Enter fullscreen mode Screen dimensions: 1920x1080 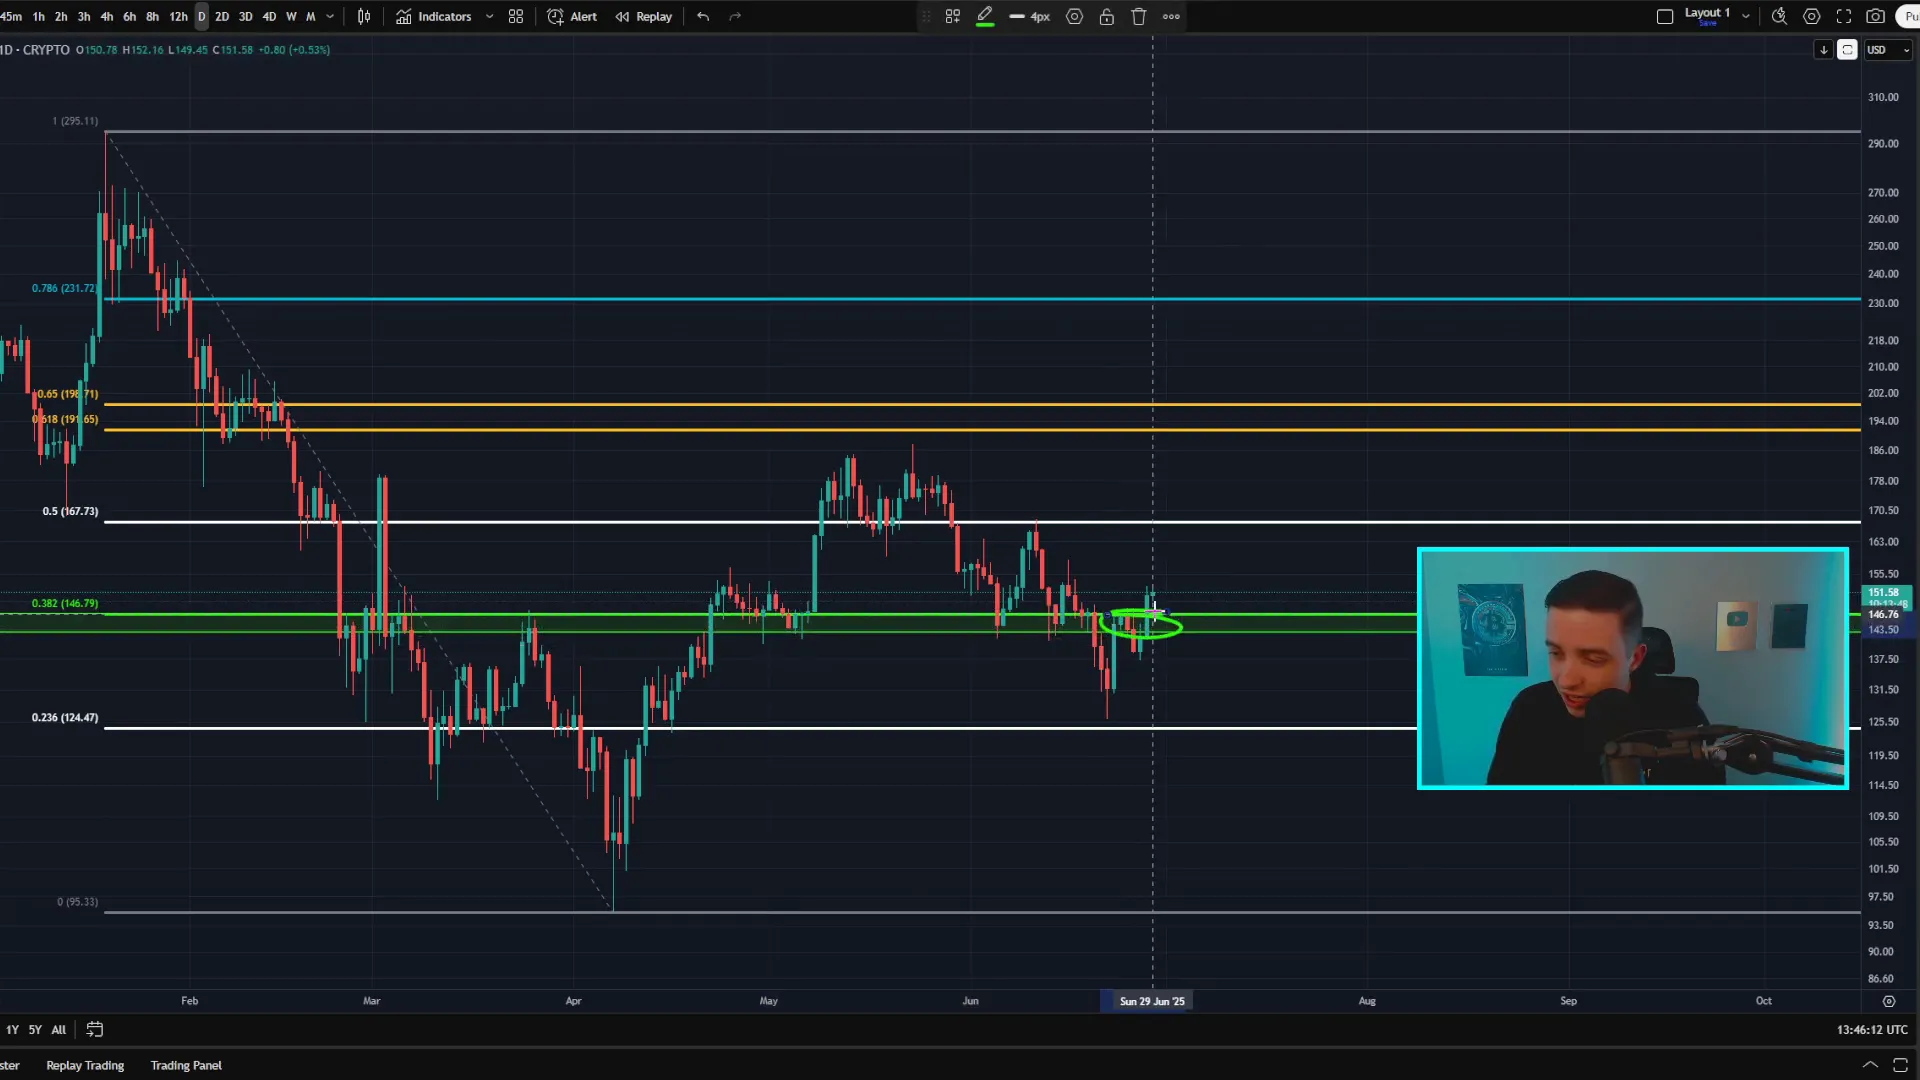point(1844,16)
